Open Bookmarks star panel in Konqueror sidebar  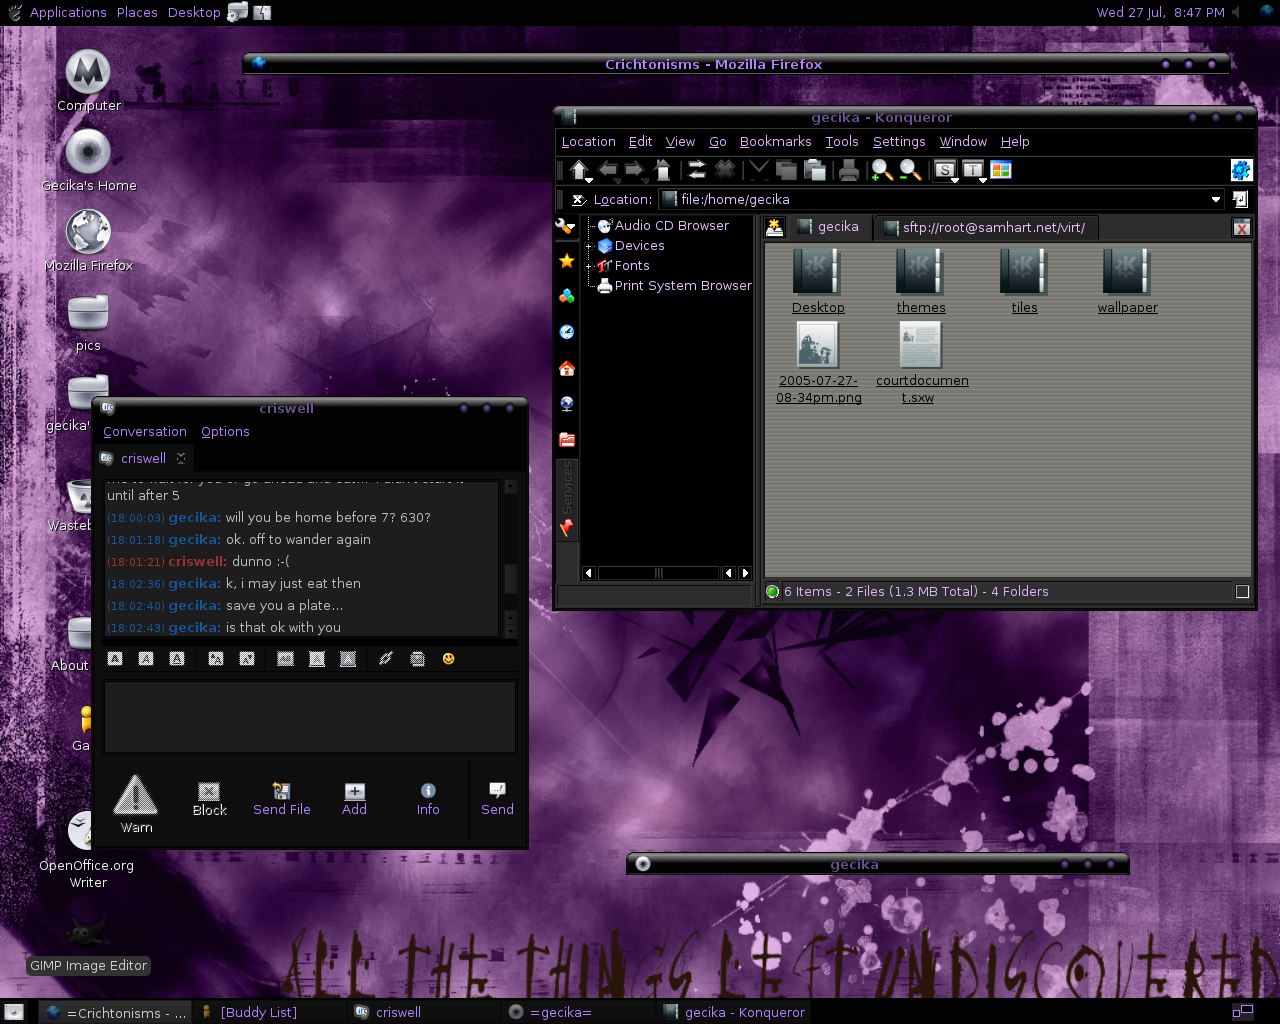567,261
